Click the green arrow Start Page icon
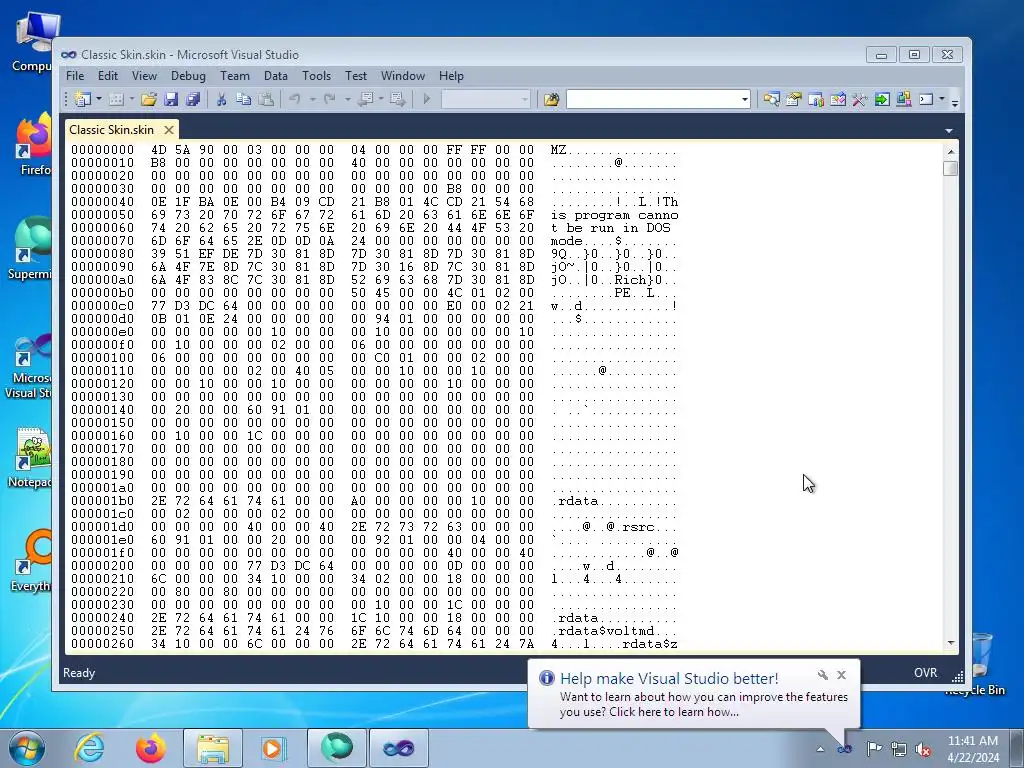This screenshot has width=1024, height=768. tap(882, 99)
